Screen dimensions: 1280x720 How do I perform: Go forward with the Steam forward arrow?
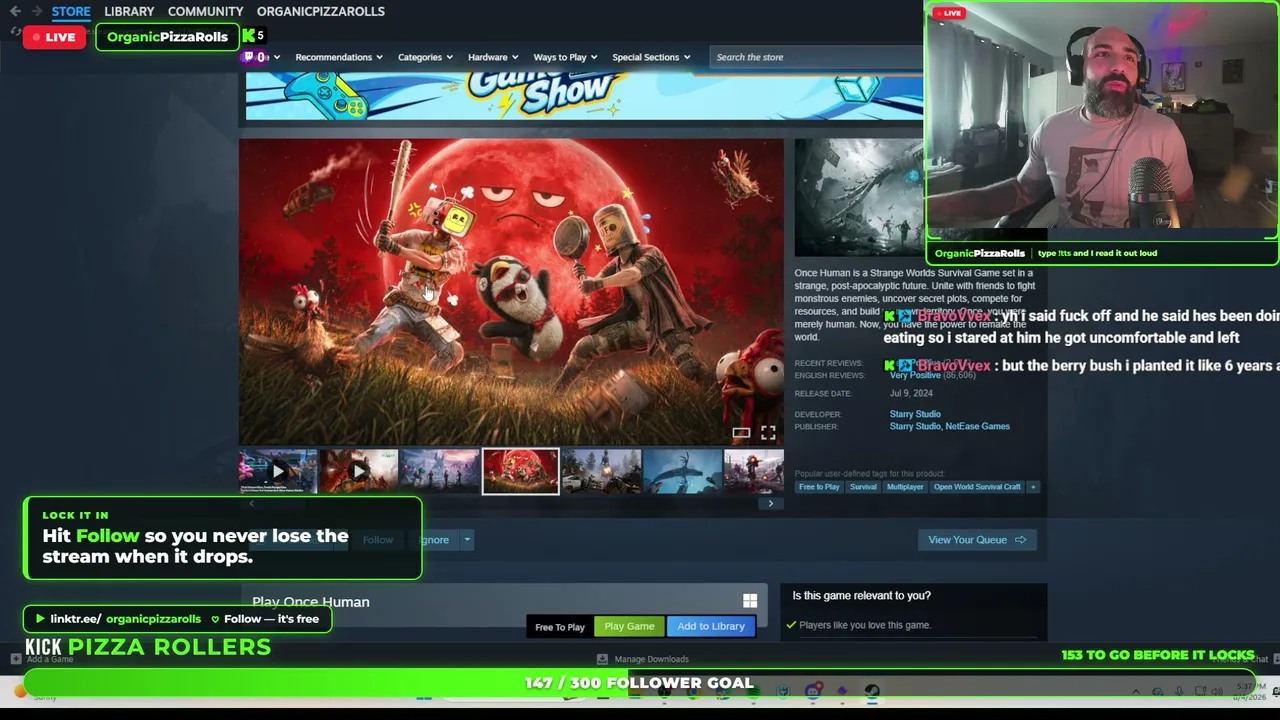(36, 11)
